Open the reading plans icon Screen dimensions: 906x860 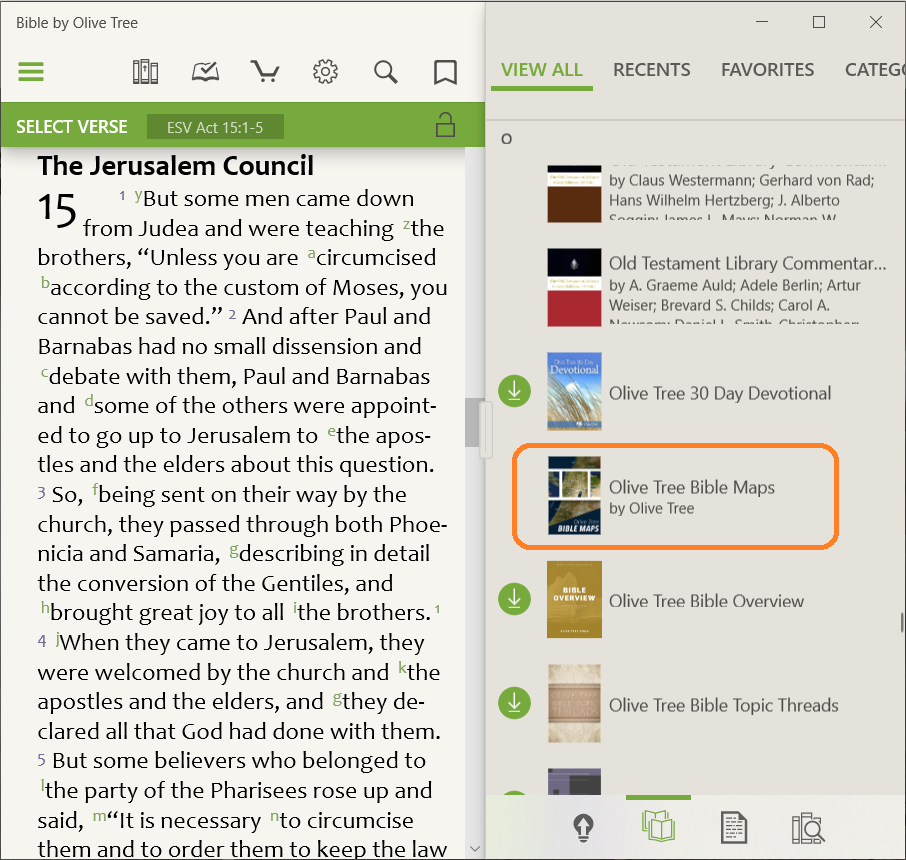(205, 72)
